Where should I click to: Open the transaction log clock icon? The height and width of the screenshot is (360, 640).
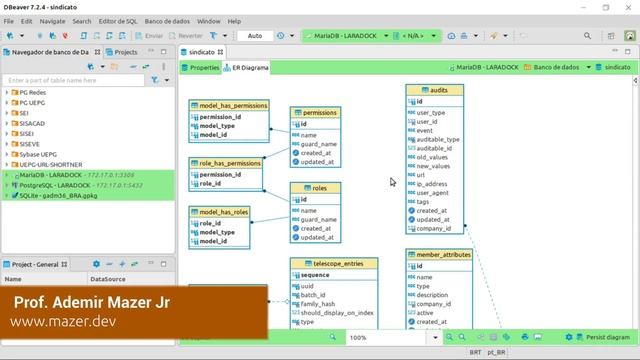(x=280, y=36)
